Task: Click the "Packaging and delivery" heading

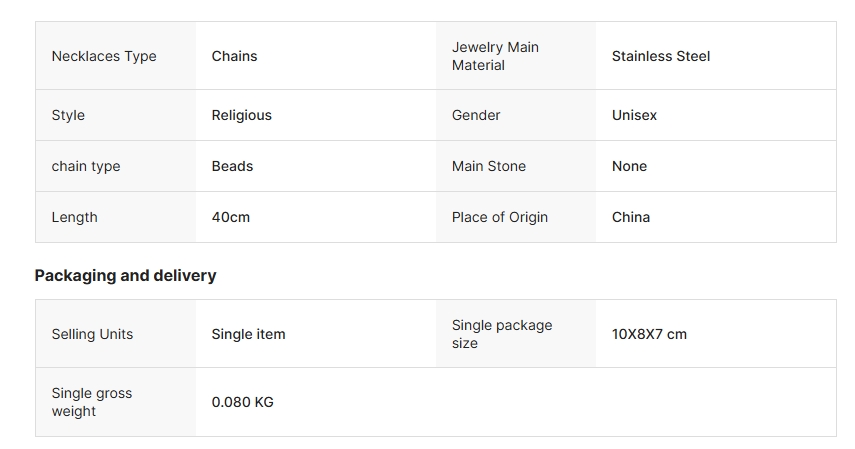Action: pyautogui.click(x=125, y=275)
